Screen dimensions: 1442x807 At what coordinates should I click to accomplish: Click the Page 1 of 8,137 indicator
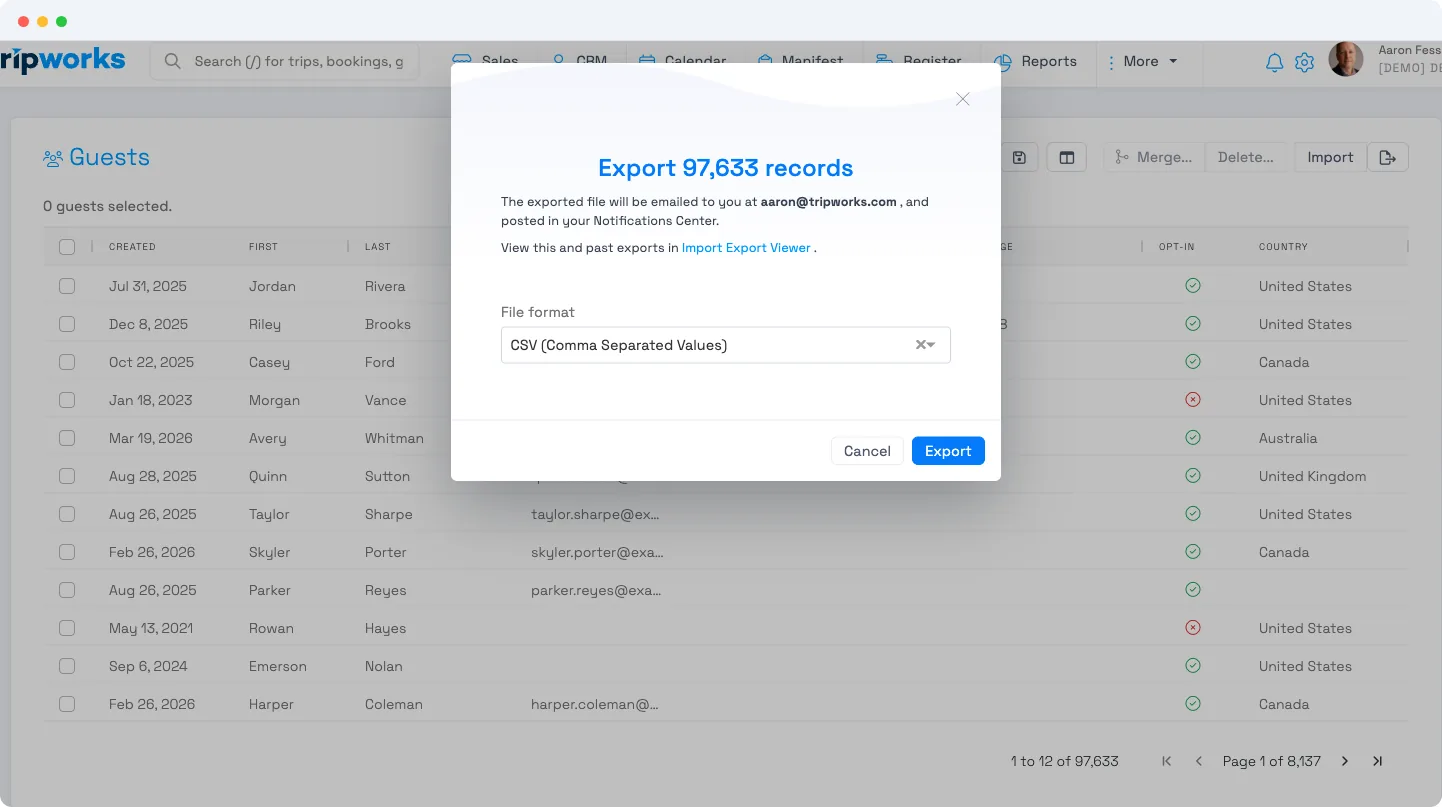pos(1271,761)
